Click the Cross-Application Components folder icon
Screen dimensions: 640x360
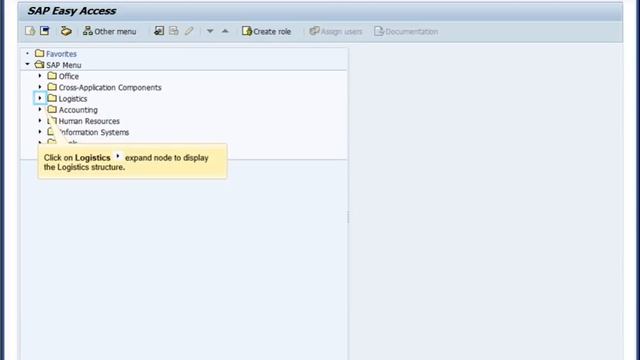(52, 87)
